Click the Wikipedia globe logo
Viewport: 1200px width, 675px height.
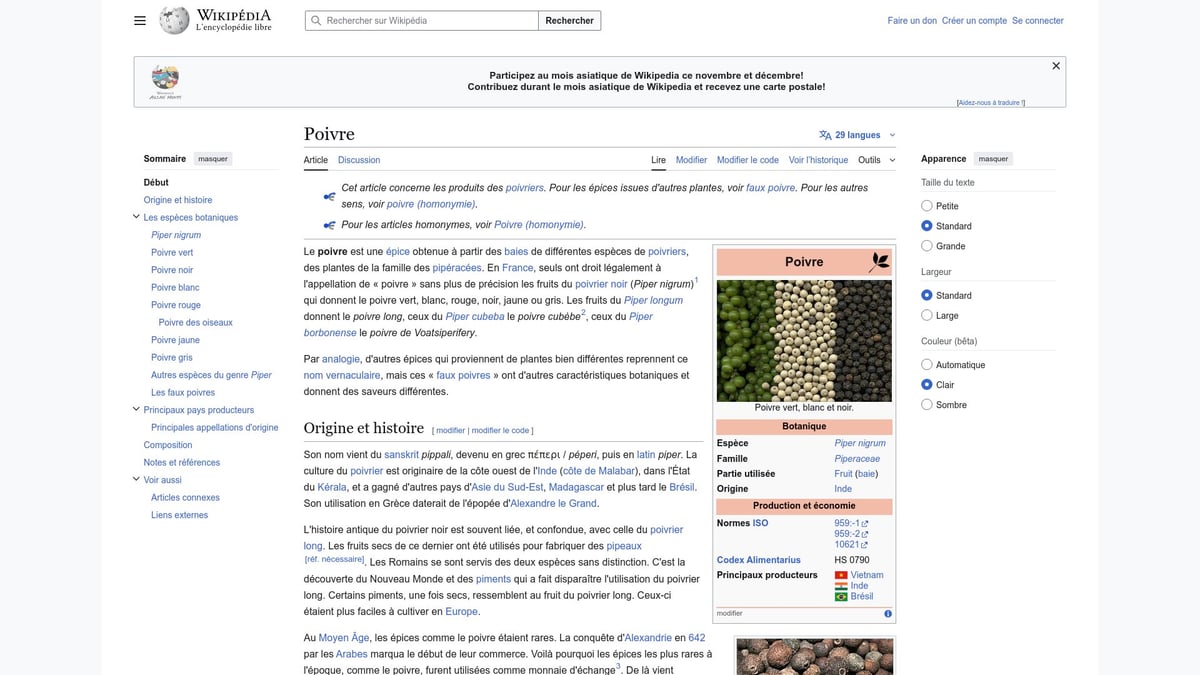point(174,20)
